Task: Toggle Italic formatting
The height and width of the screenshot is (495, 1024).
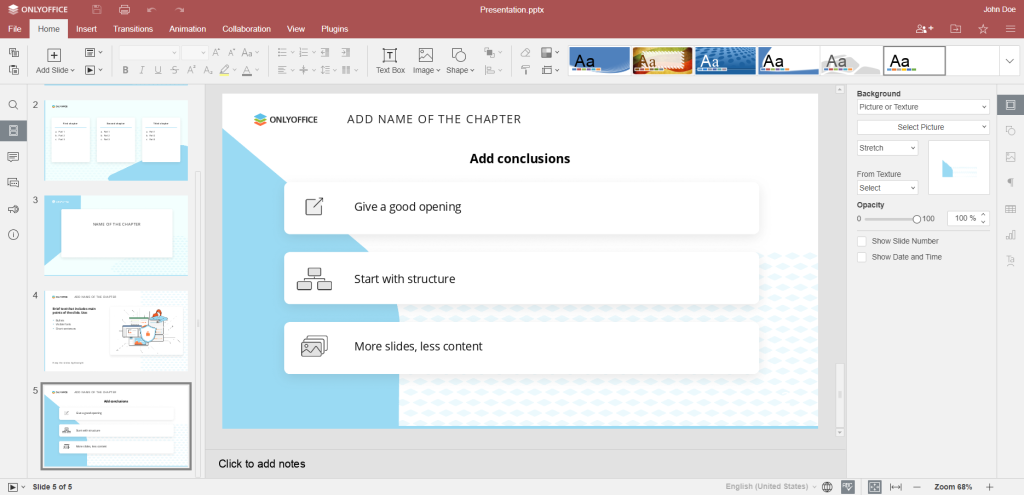Action: point(142,70)
